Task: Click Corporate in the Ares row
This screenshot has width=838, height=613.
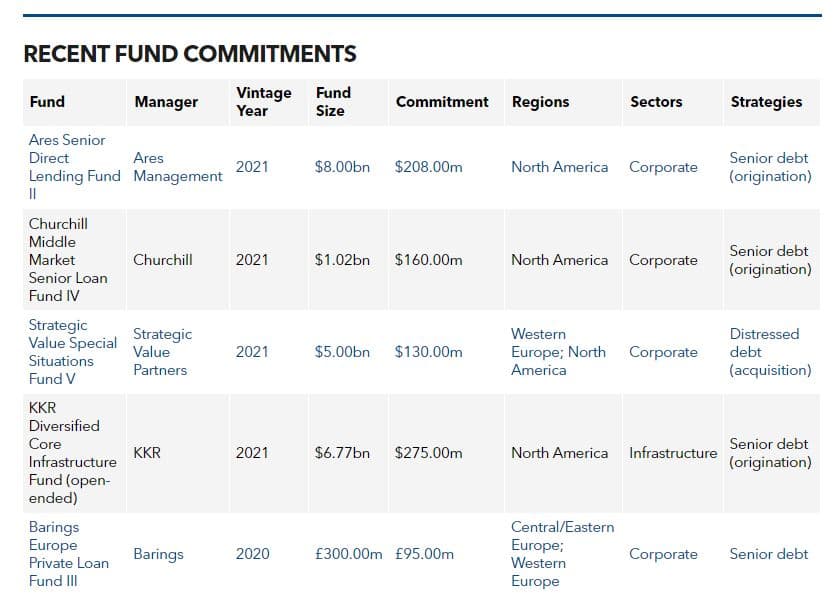Action: (x=663, y=167)
